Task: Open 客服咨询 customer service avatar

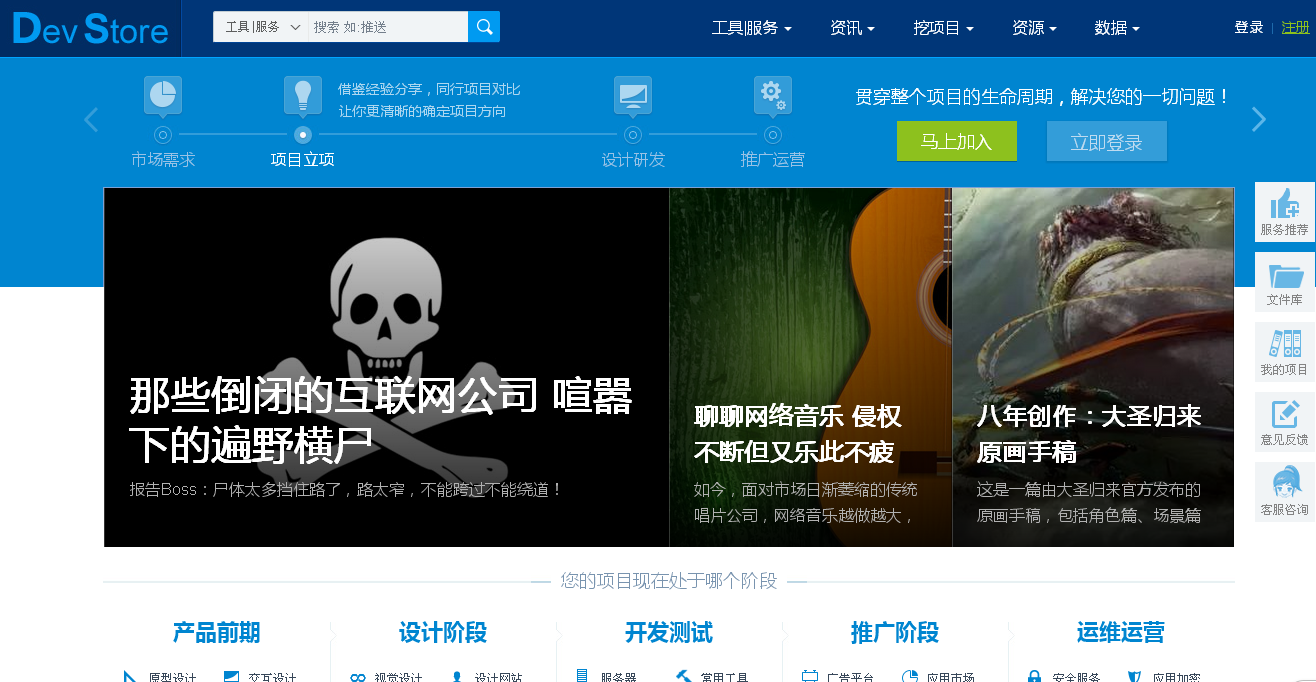Action: [1285, 492]
